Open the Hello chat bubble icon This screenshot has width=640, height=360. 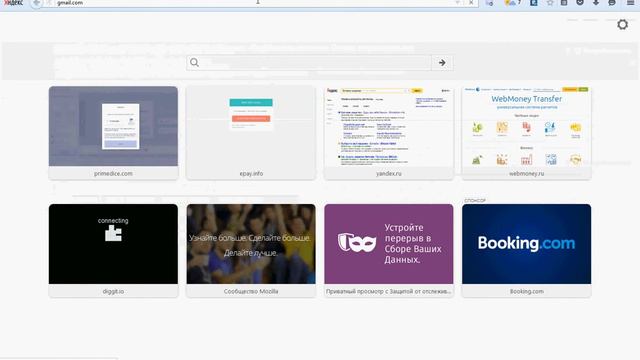pos(612,3)
